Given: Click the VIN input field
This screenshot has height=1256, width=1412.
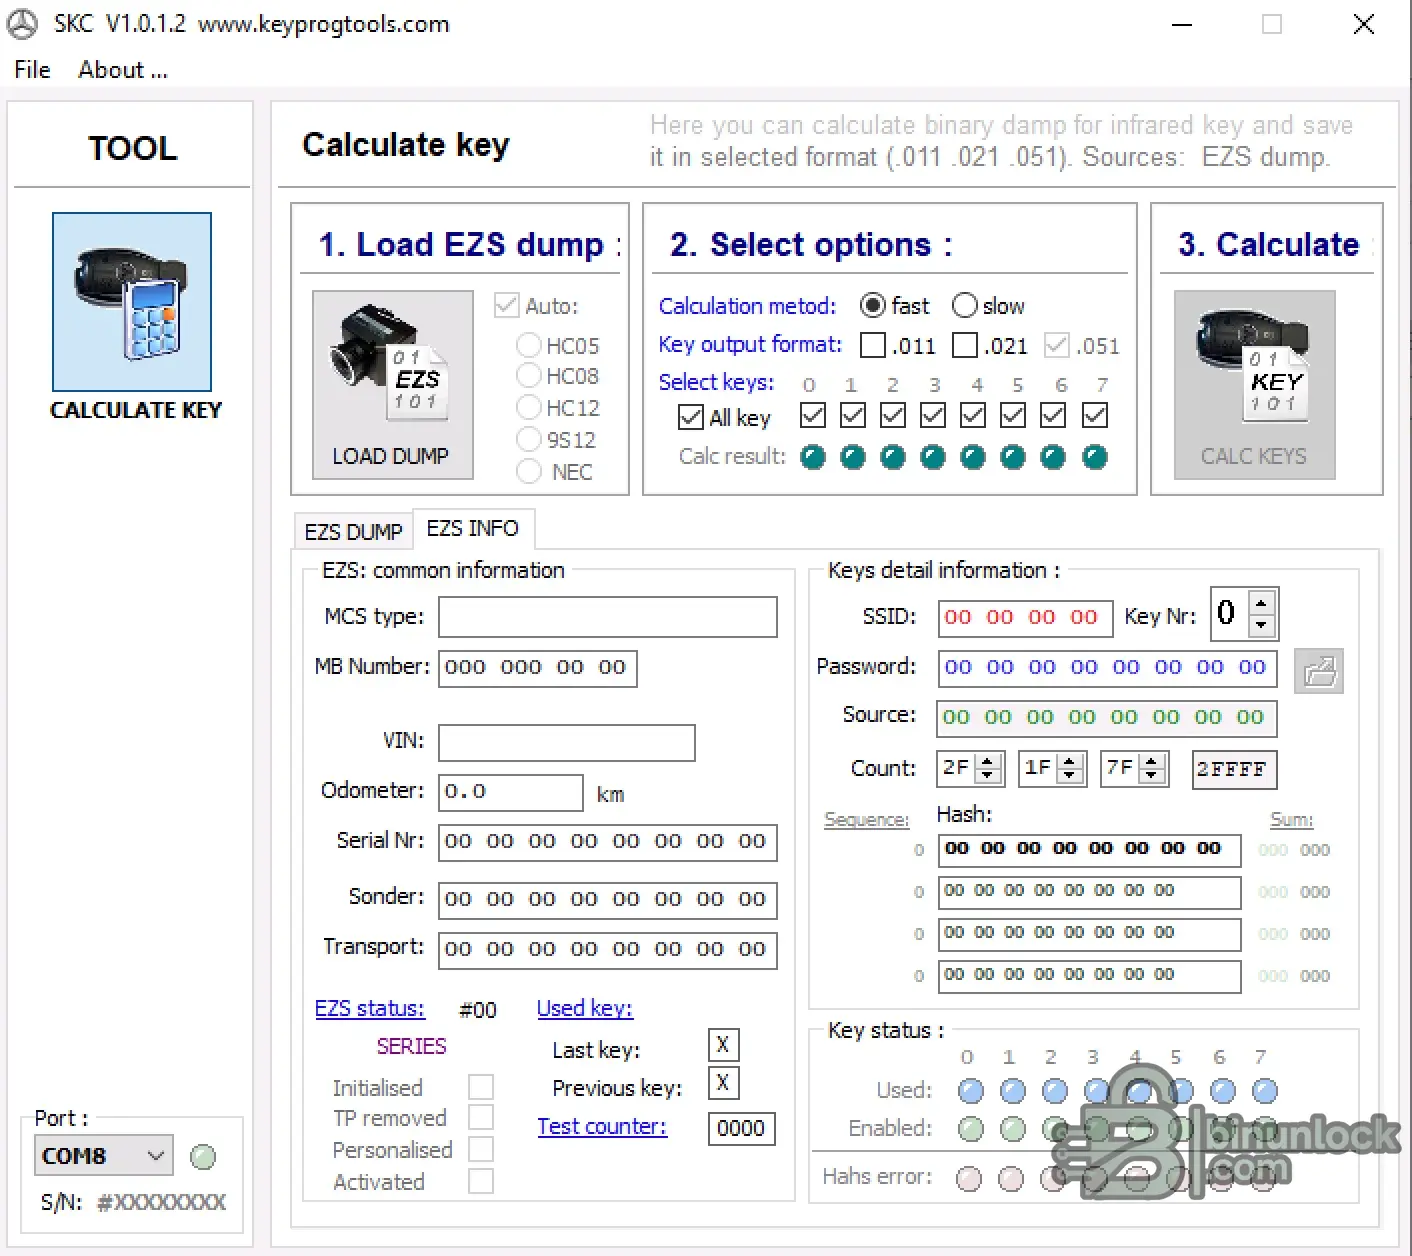Looking at the screenshot, I should 567,743.
